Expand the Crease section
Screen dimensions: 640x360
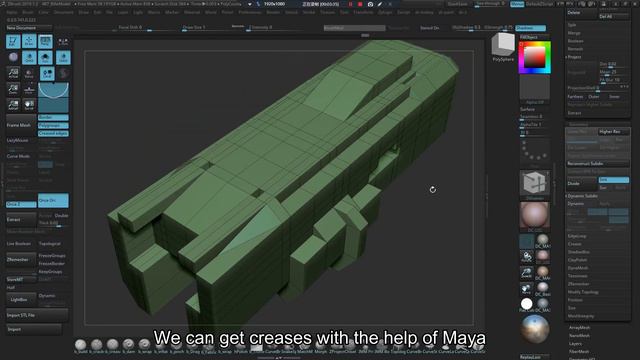coord(575,244)
